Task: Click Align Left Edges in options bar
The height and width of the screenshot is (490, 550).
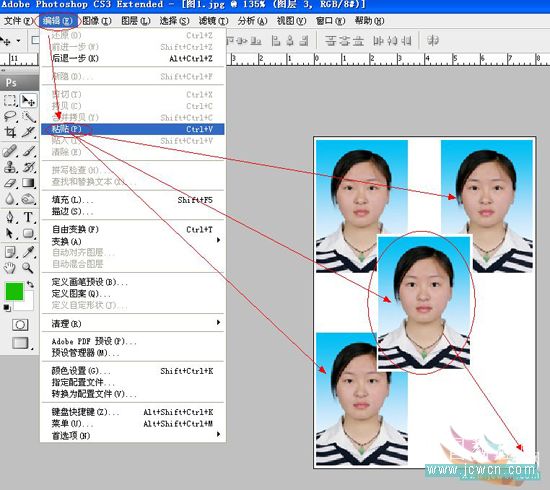Action: coord(276,41)
